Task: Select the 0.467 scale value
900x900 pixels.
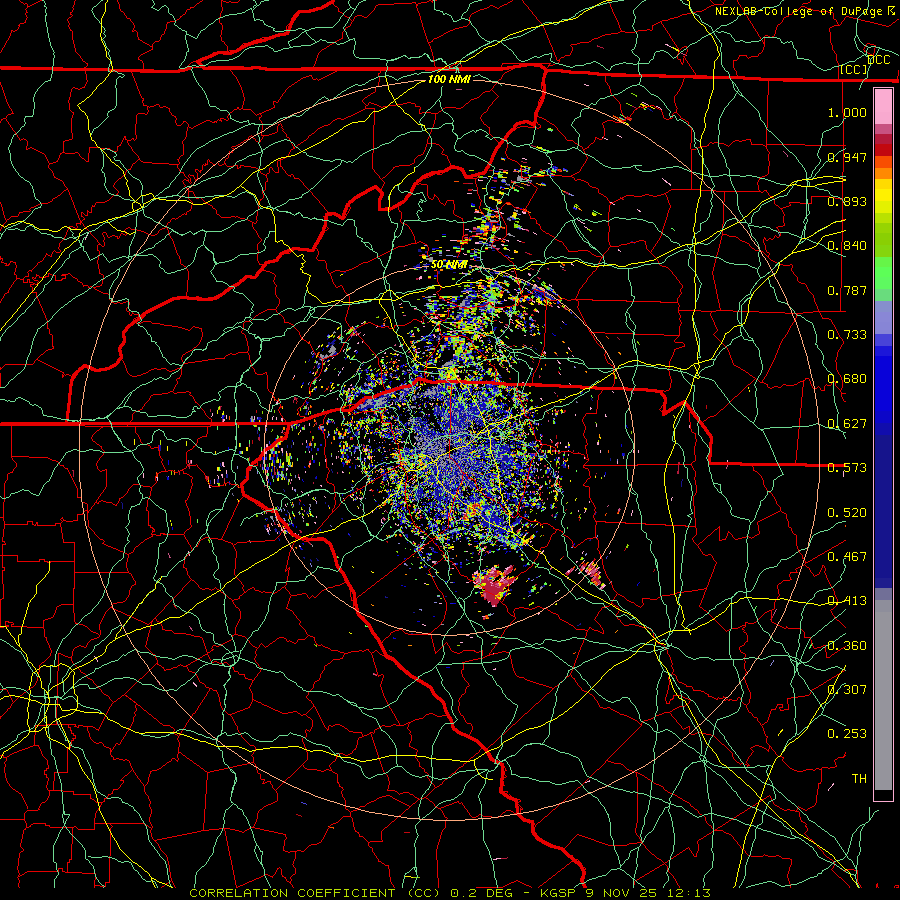Action: pos(847,557)
